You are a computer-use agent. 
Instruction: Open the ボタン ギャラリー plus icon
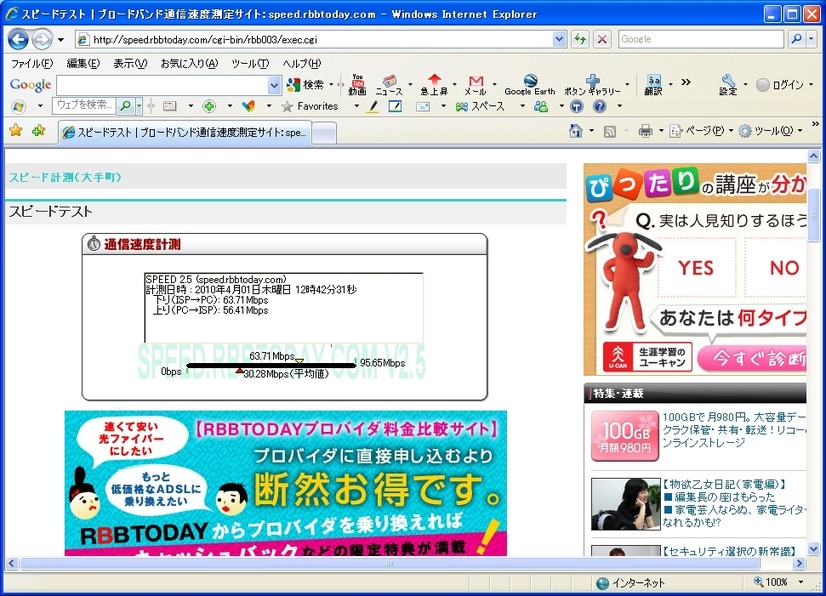(x=593, y=84)
